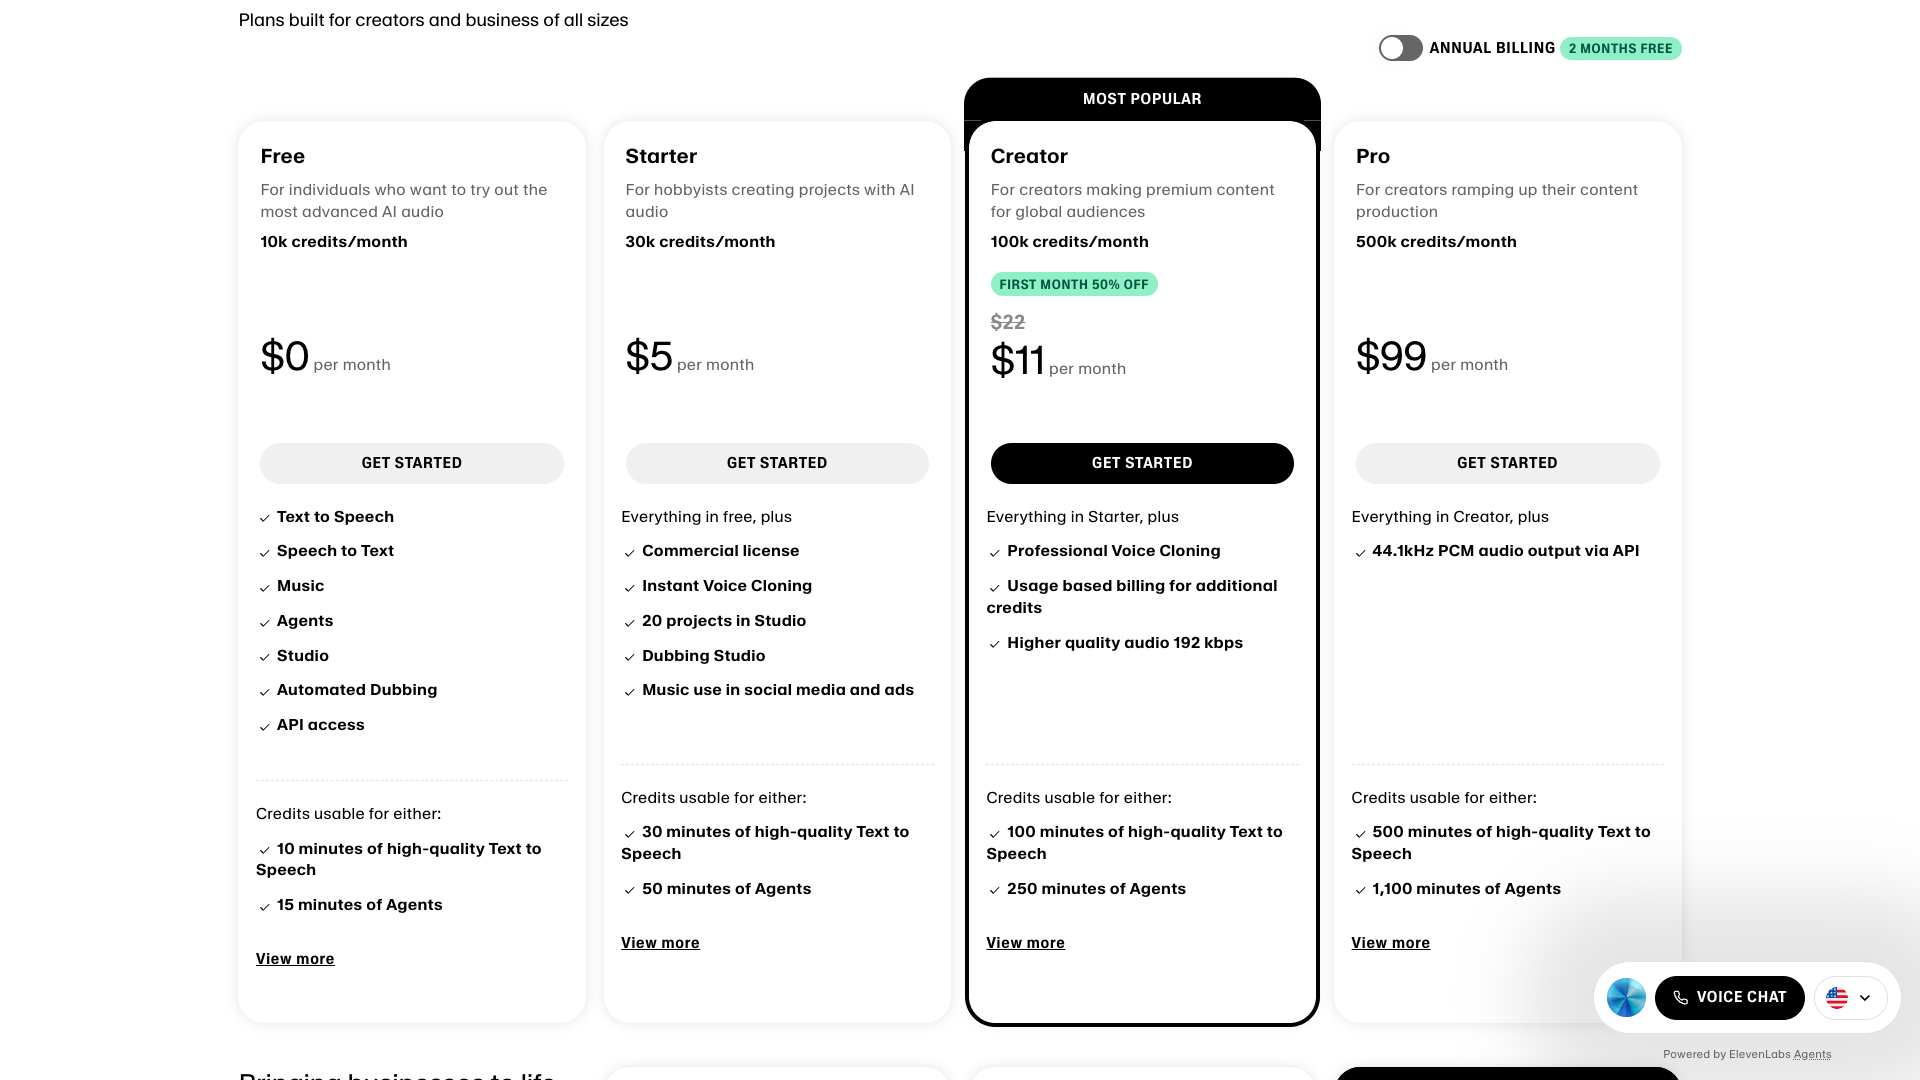Screen dimensions: 1920x1080
Task: Click the "2 MONTHS FREE" badge
Action: (x=1620, y=47)
